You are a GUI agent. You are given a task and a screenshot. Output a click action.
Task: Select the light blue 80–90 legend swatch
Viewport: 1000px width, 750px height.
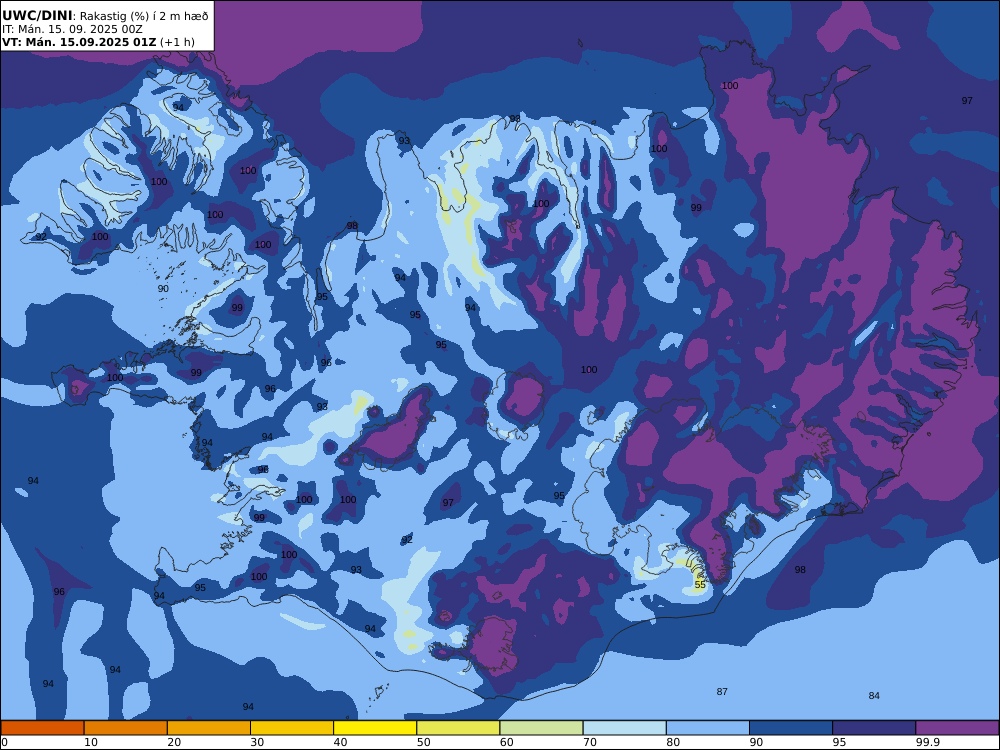(x=708, y=728)
